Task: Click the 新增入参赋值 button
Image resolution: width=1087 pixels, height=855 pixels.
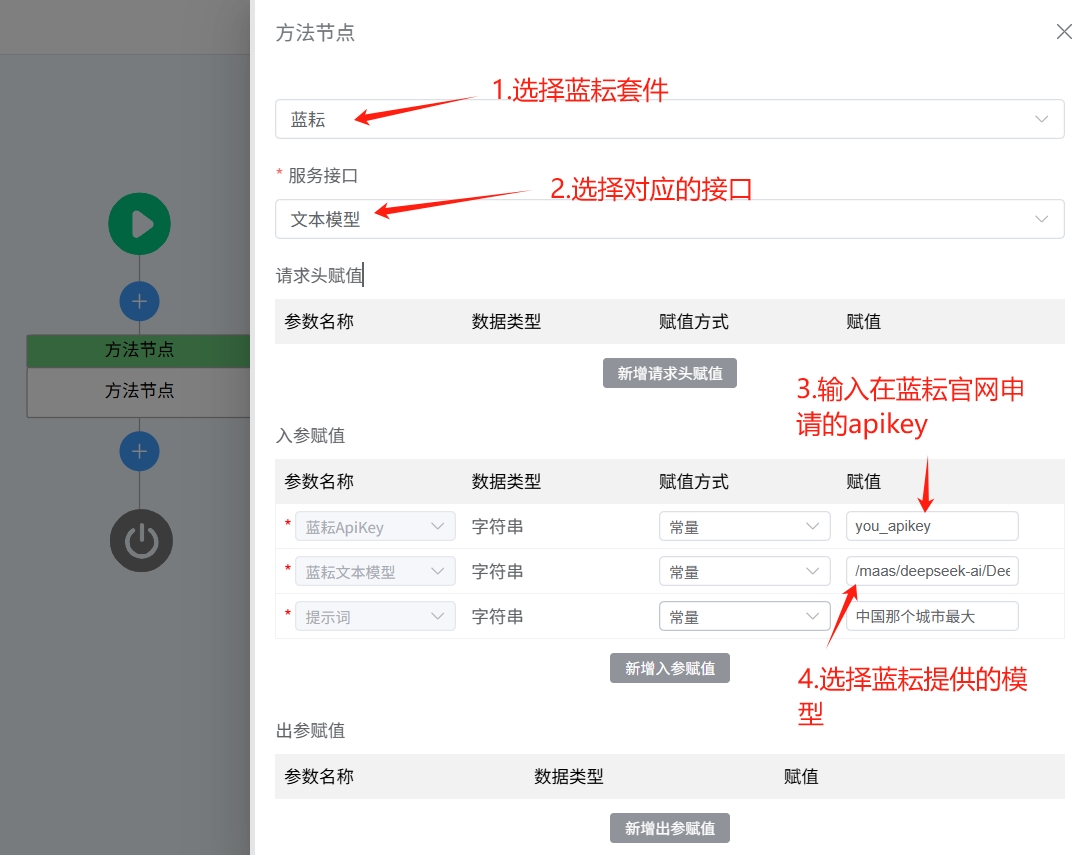Action: [669, 668]
